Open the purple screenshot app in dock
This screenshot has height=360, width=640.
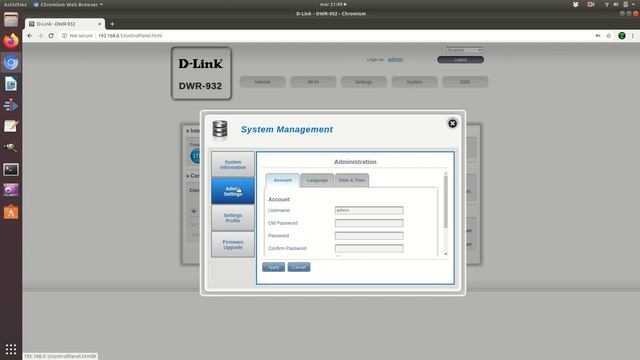point(11,191)
